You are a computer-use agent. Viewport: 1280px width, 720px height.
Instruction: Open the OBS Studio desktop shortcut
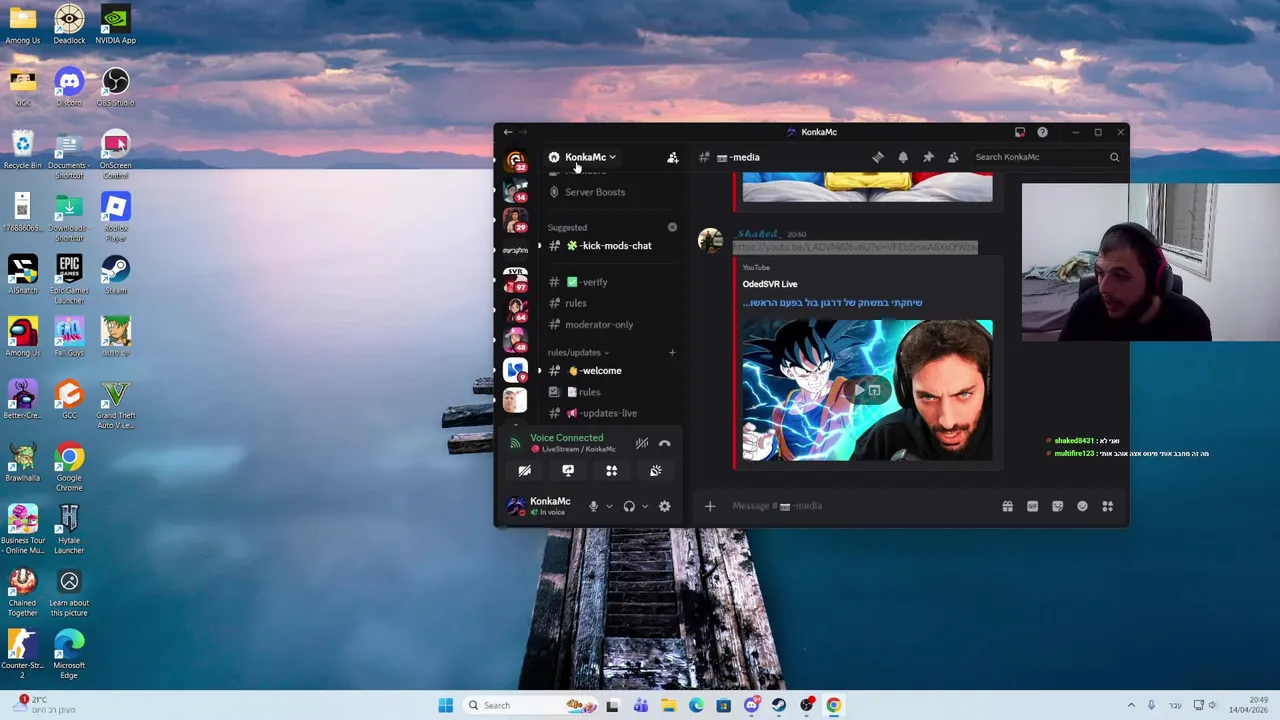[115, 87]
